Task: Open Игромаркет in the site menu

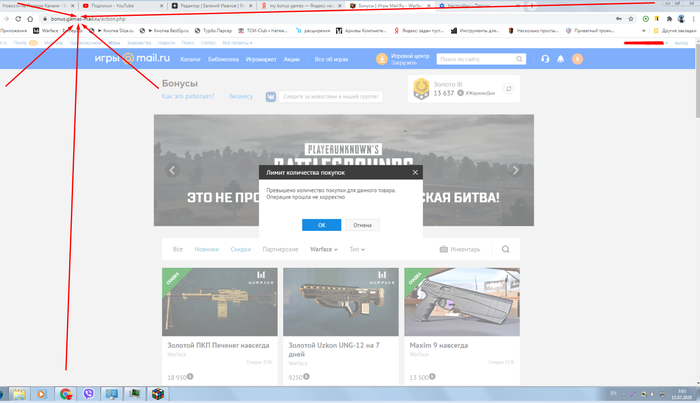Action: tap(261, 59)
